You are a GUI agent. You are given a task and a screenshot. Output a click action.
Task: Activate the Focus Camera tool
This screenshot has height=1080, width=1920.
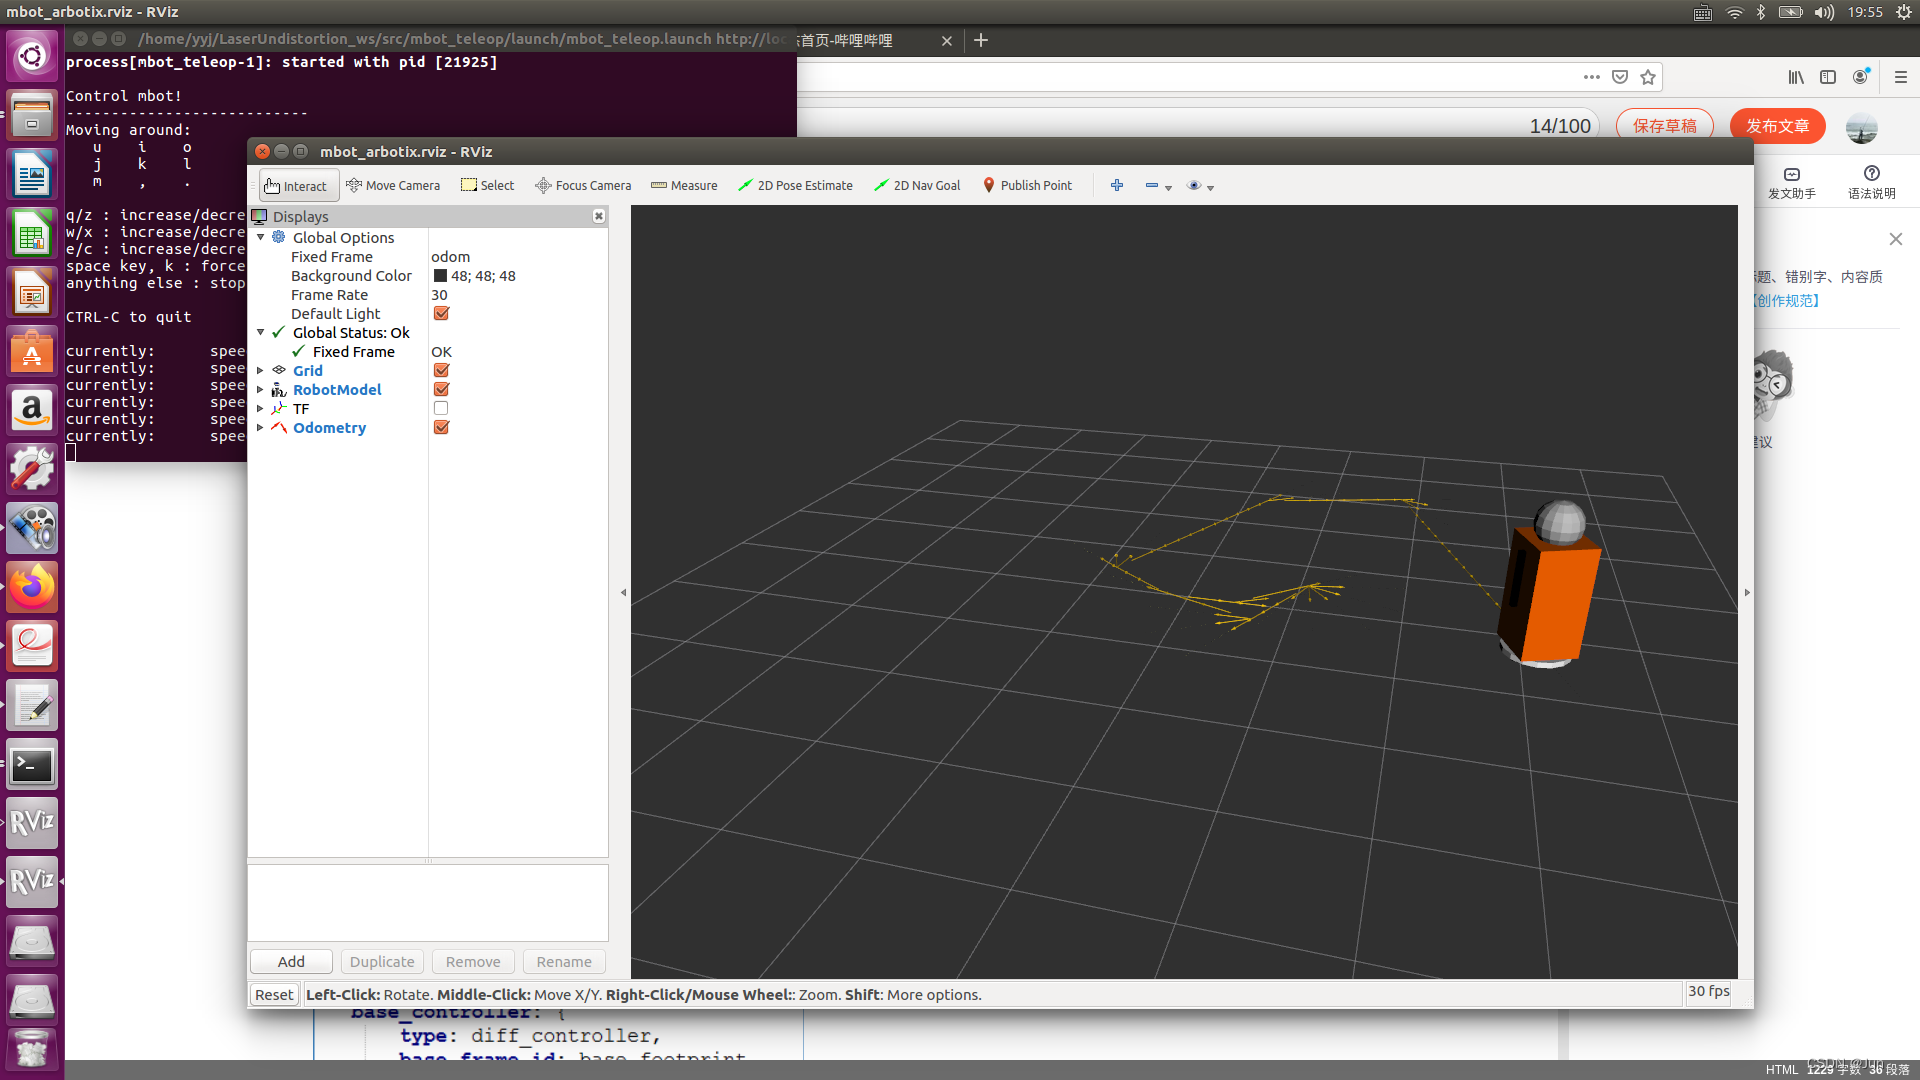(583, 185)
